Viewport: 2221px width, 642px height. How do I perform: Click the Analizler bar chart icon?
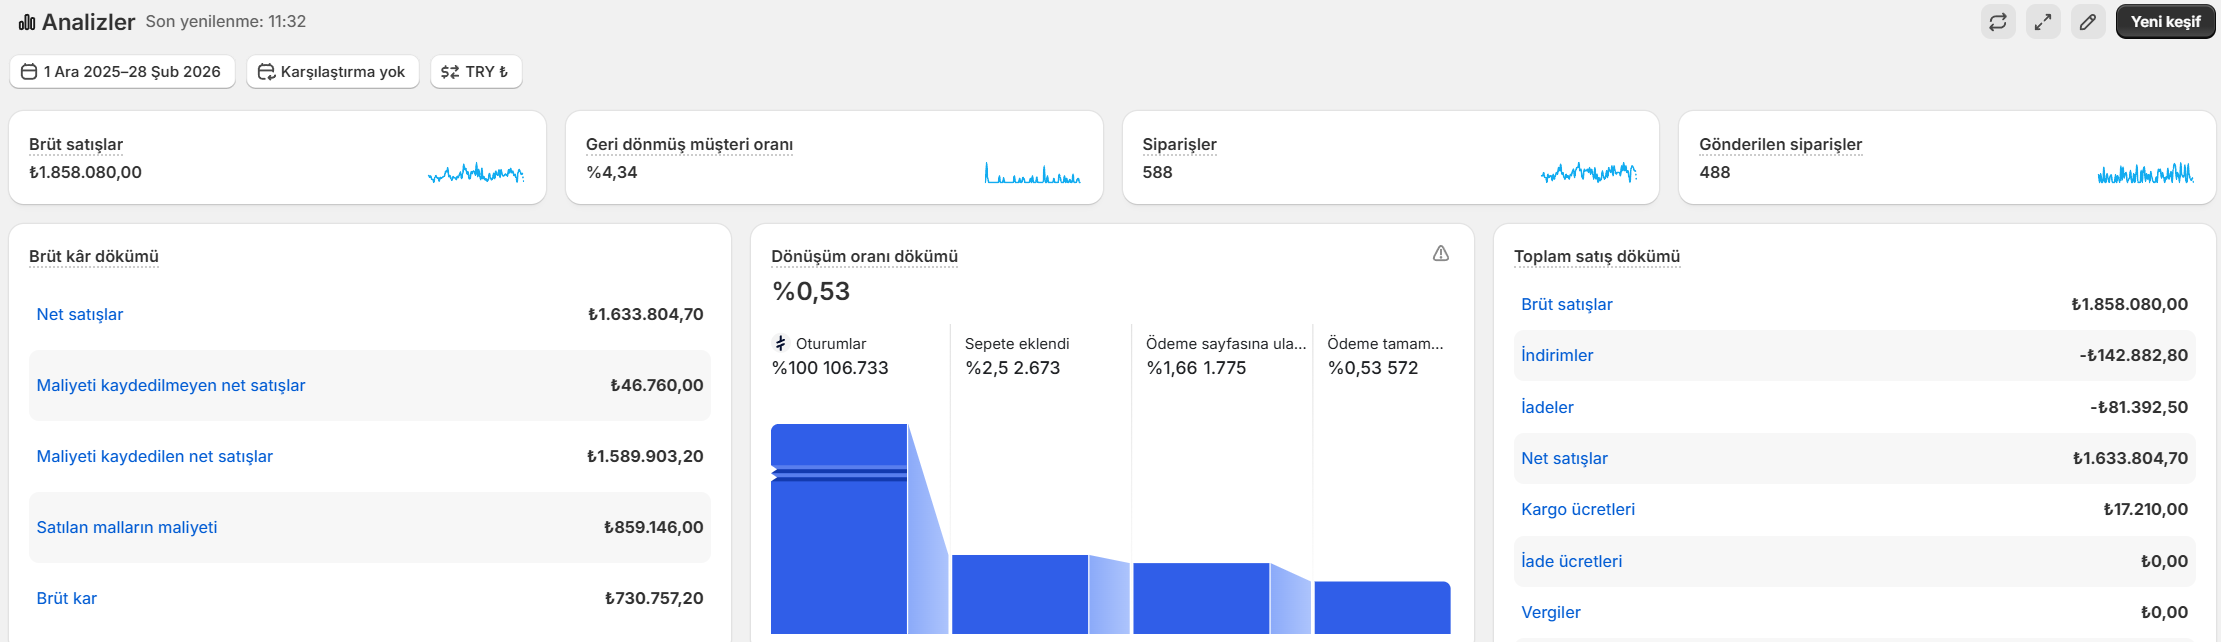click(x=27, y=22)
